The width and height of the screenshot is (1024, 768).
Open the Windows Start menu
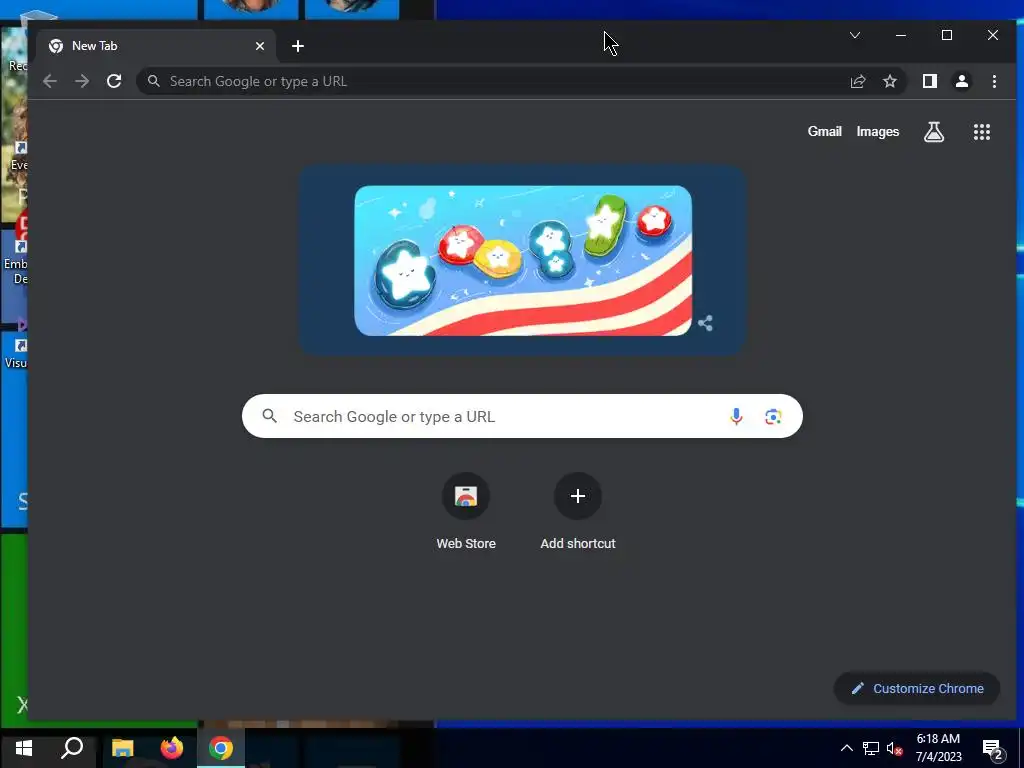(24, 748)
